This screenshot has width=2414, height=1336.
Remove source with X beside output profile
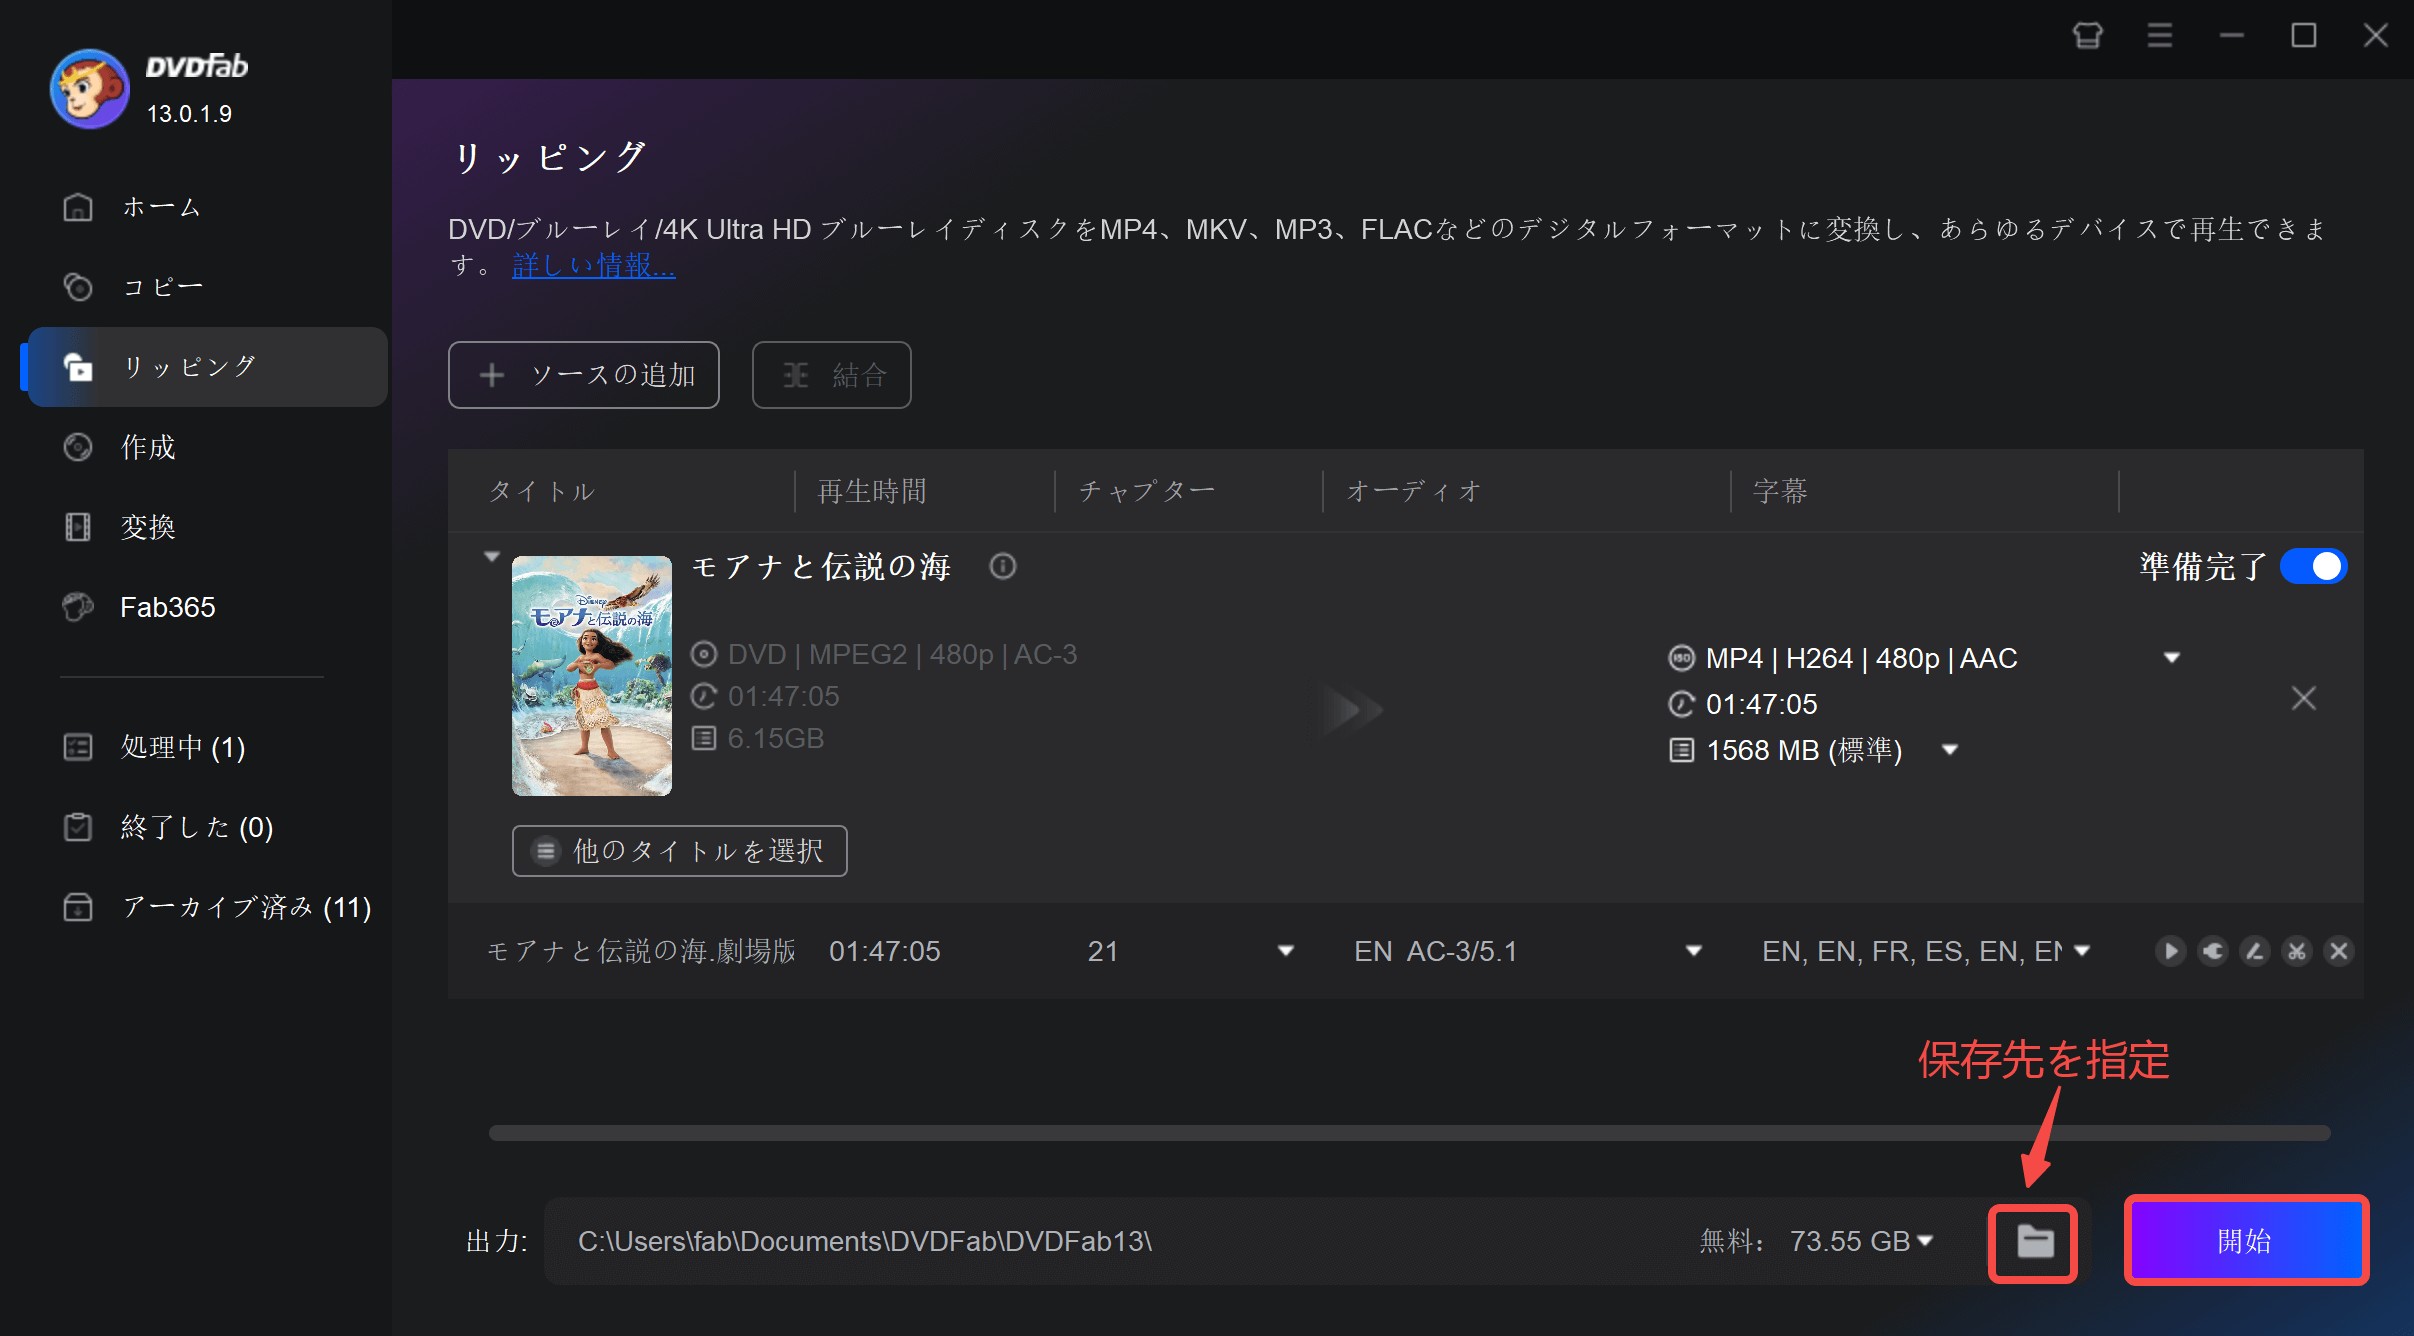click(x=2303, y=698)
